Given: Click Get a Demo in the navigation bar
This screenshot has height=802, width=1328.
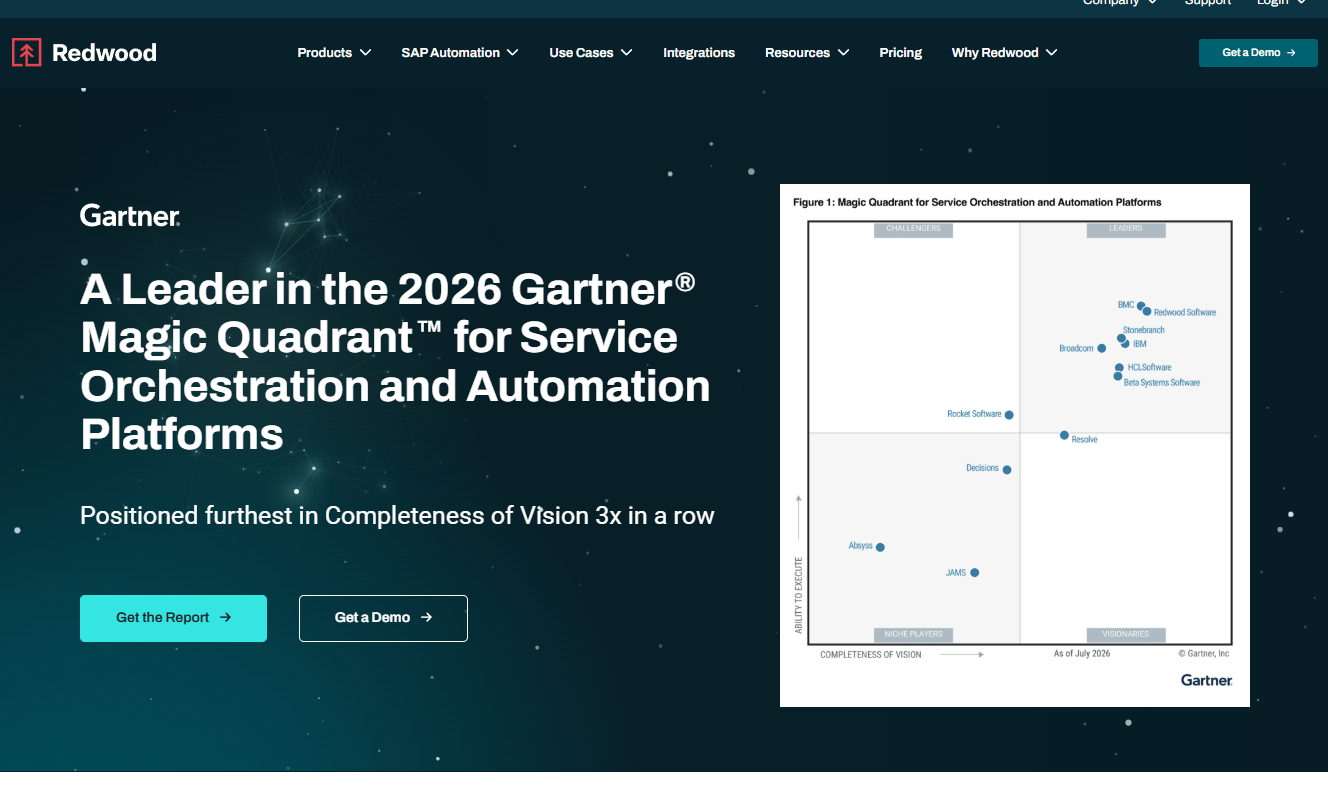Looking at the screenshot, I should [x=1259, y=53].
